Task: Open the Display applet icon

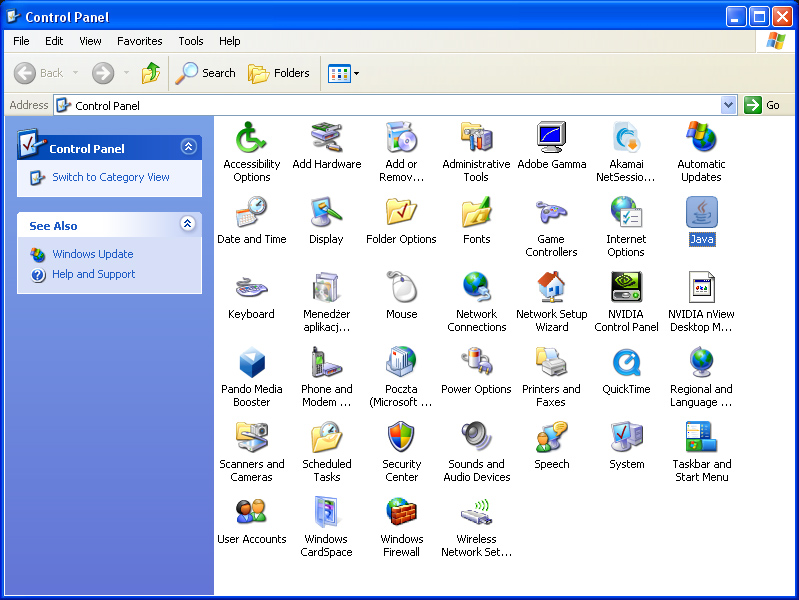Action: coord(326,213)
